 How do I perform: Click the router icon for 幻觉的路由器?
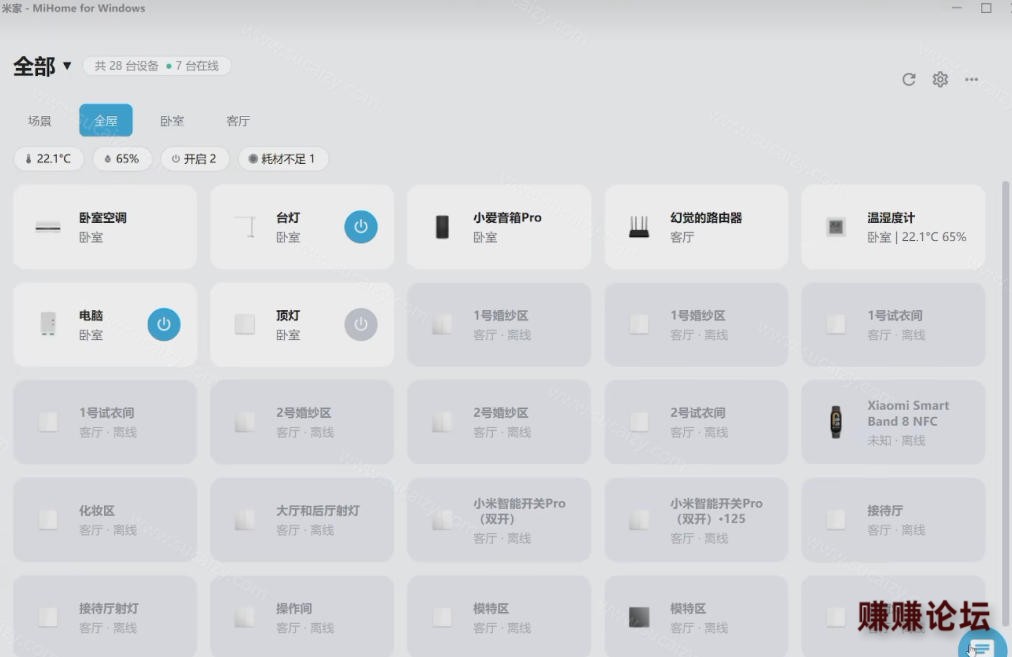click(x=639, y=227)
